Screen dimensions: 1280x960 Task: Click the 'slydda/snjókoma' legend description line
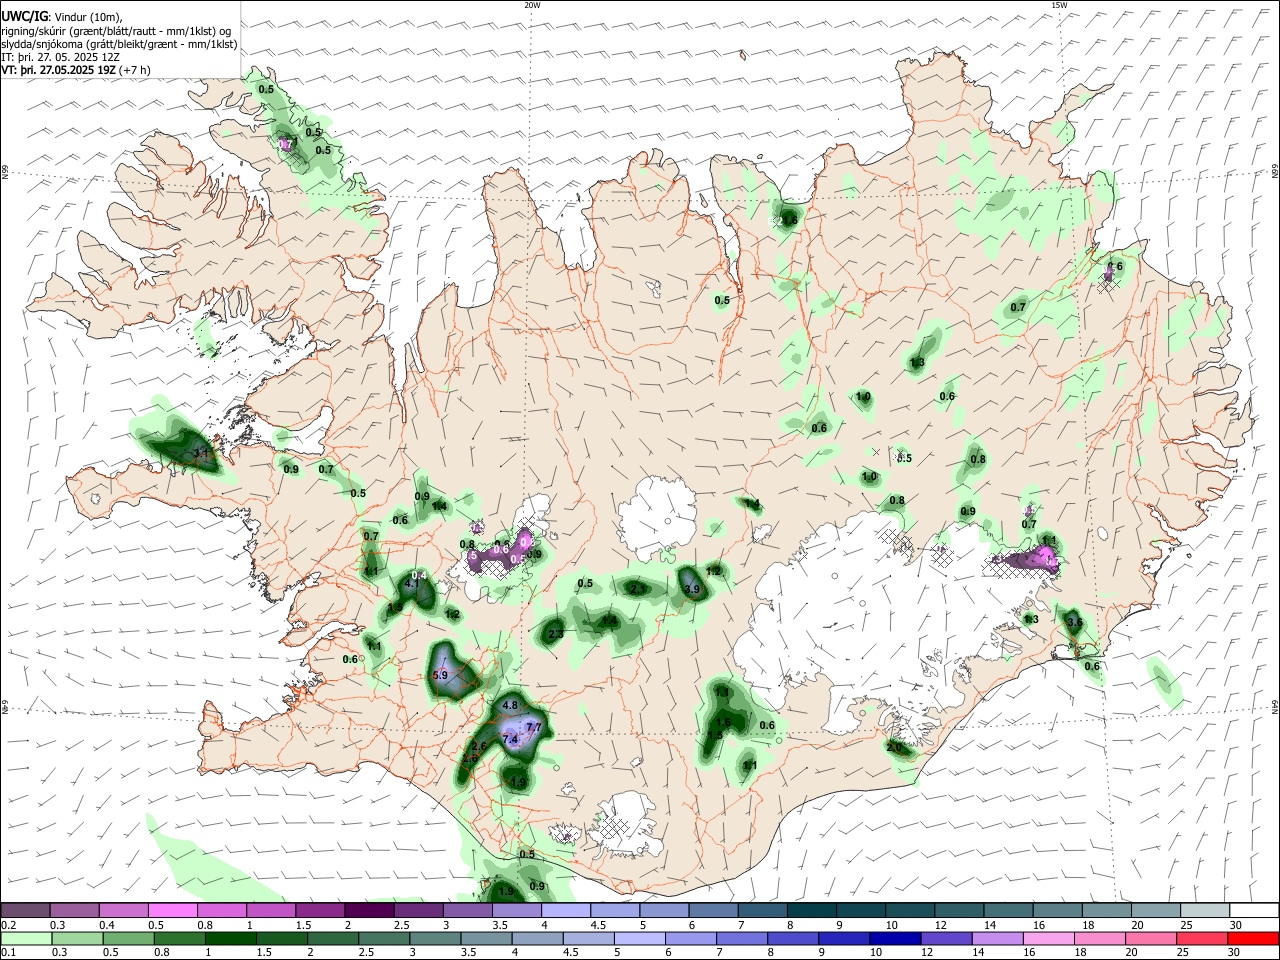[119, 44]
